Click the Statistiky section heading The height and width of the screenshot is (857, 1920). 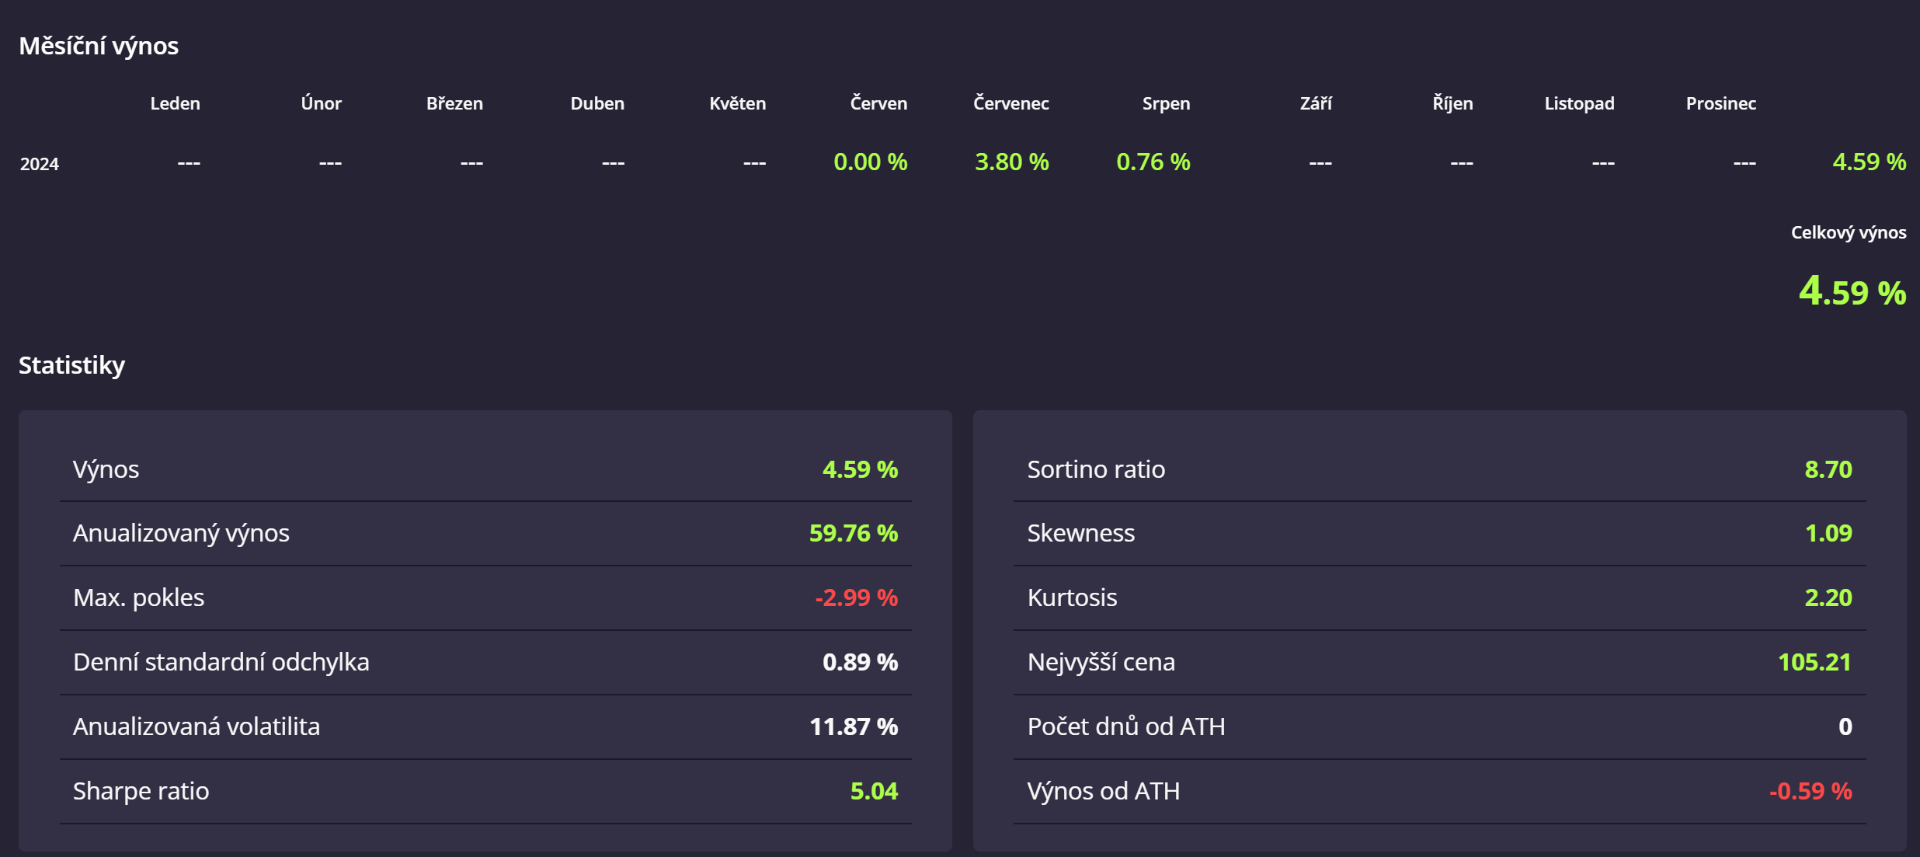[72, 365]
